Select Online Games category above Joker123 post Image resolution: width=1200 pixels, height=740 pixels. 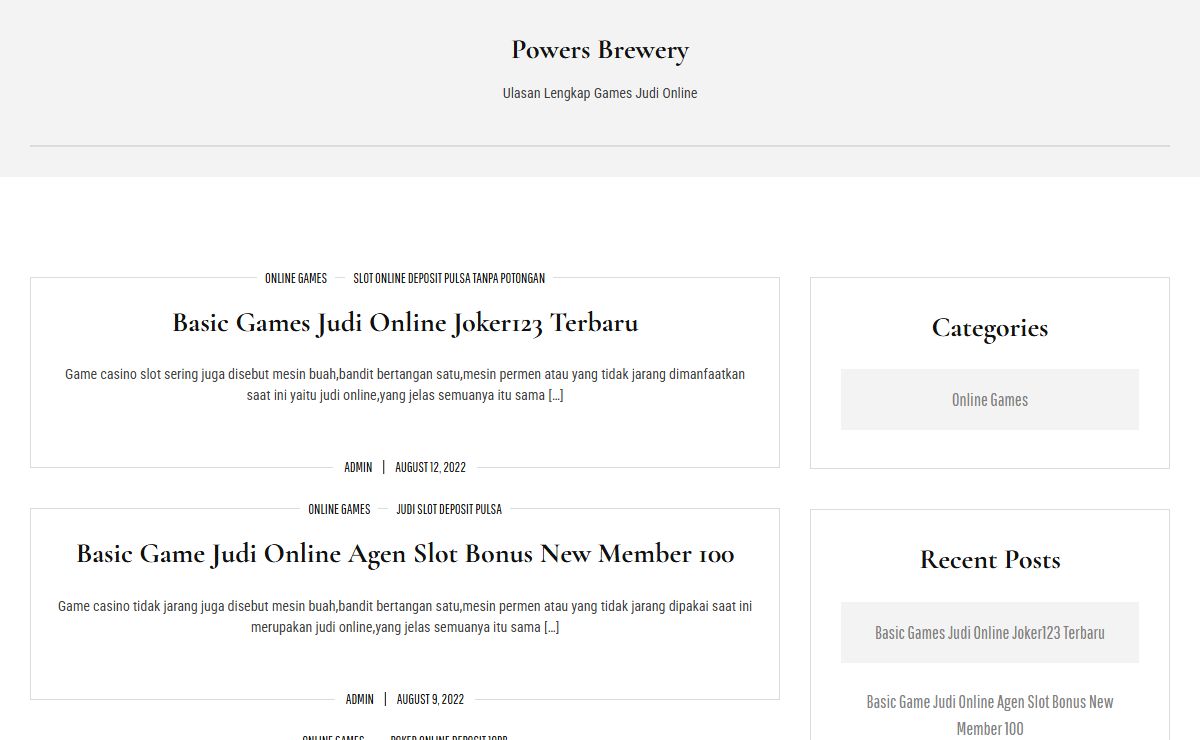tap(295, 278)
